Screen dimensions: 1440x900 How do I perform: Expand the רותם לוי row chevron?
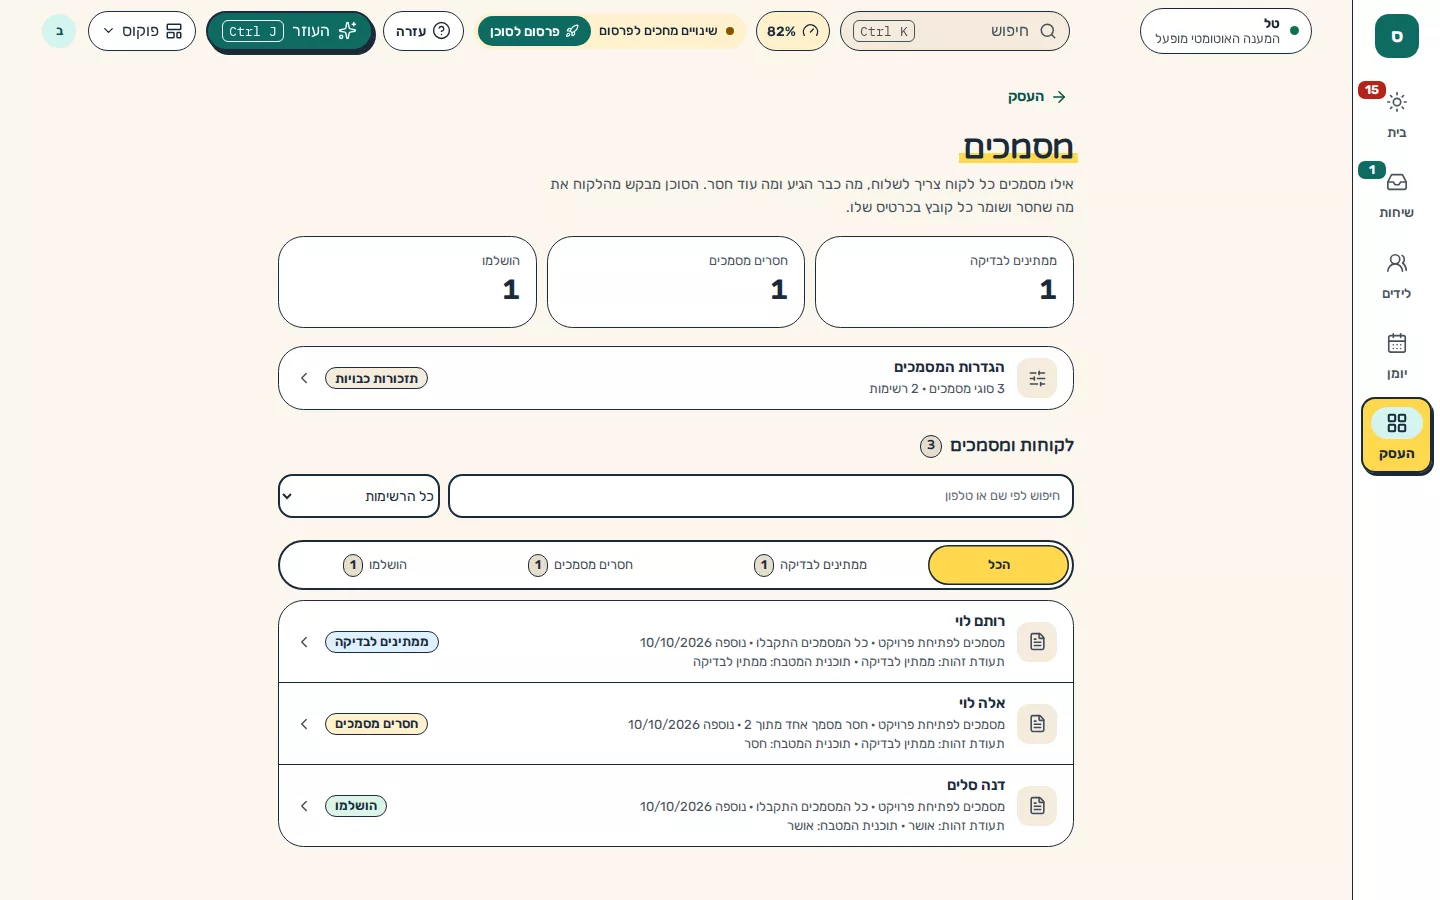pyautogui.click(x=304, y=642)
